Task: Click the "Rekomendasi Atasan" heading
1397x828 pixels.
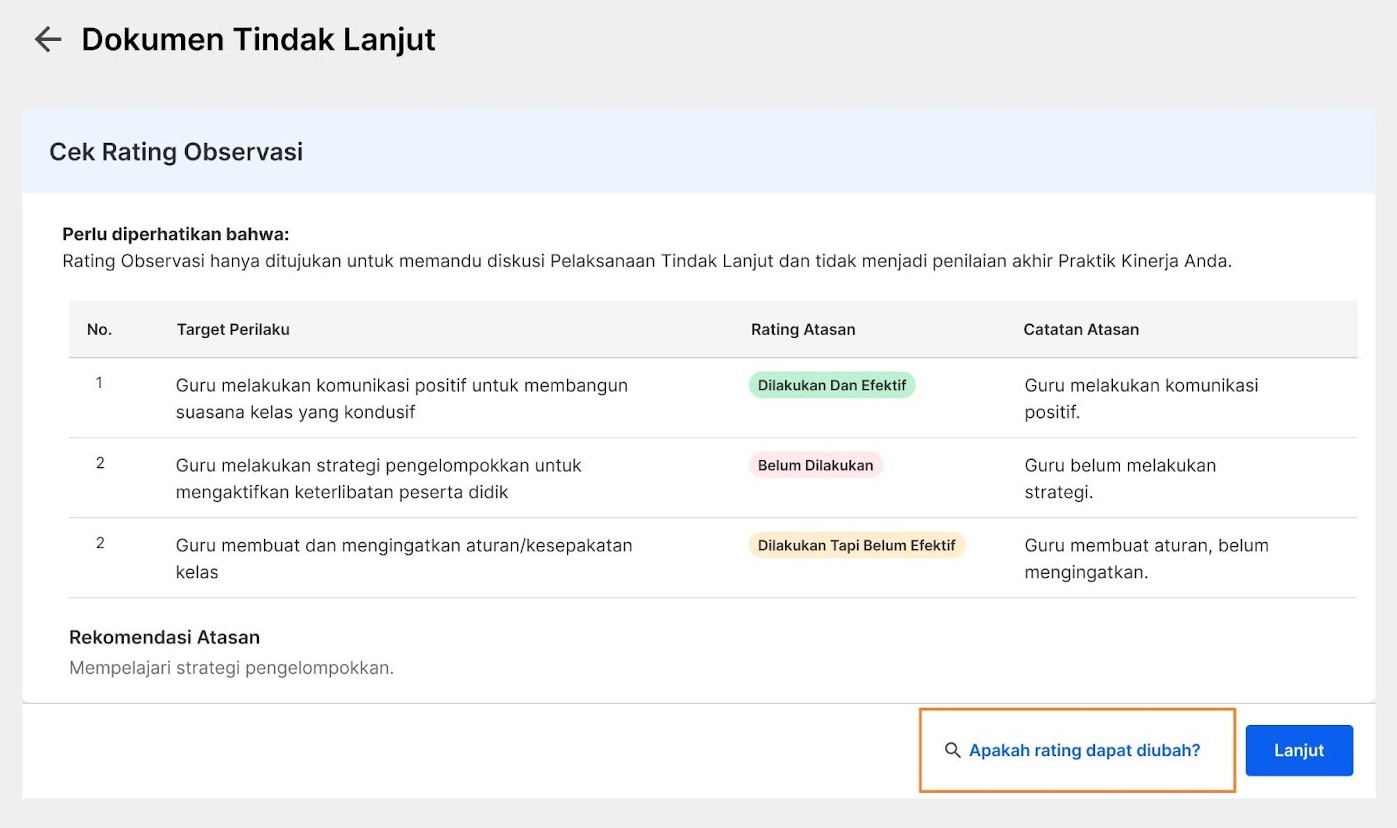Action: coord(164,637)
